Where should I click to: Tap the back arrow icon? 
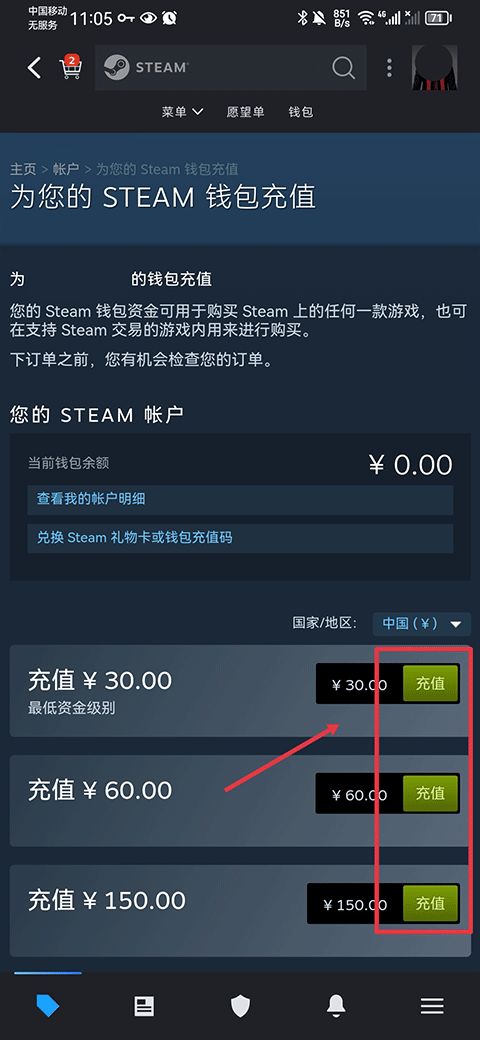(34, 68)
